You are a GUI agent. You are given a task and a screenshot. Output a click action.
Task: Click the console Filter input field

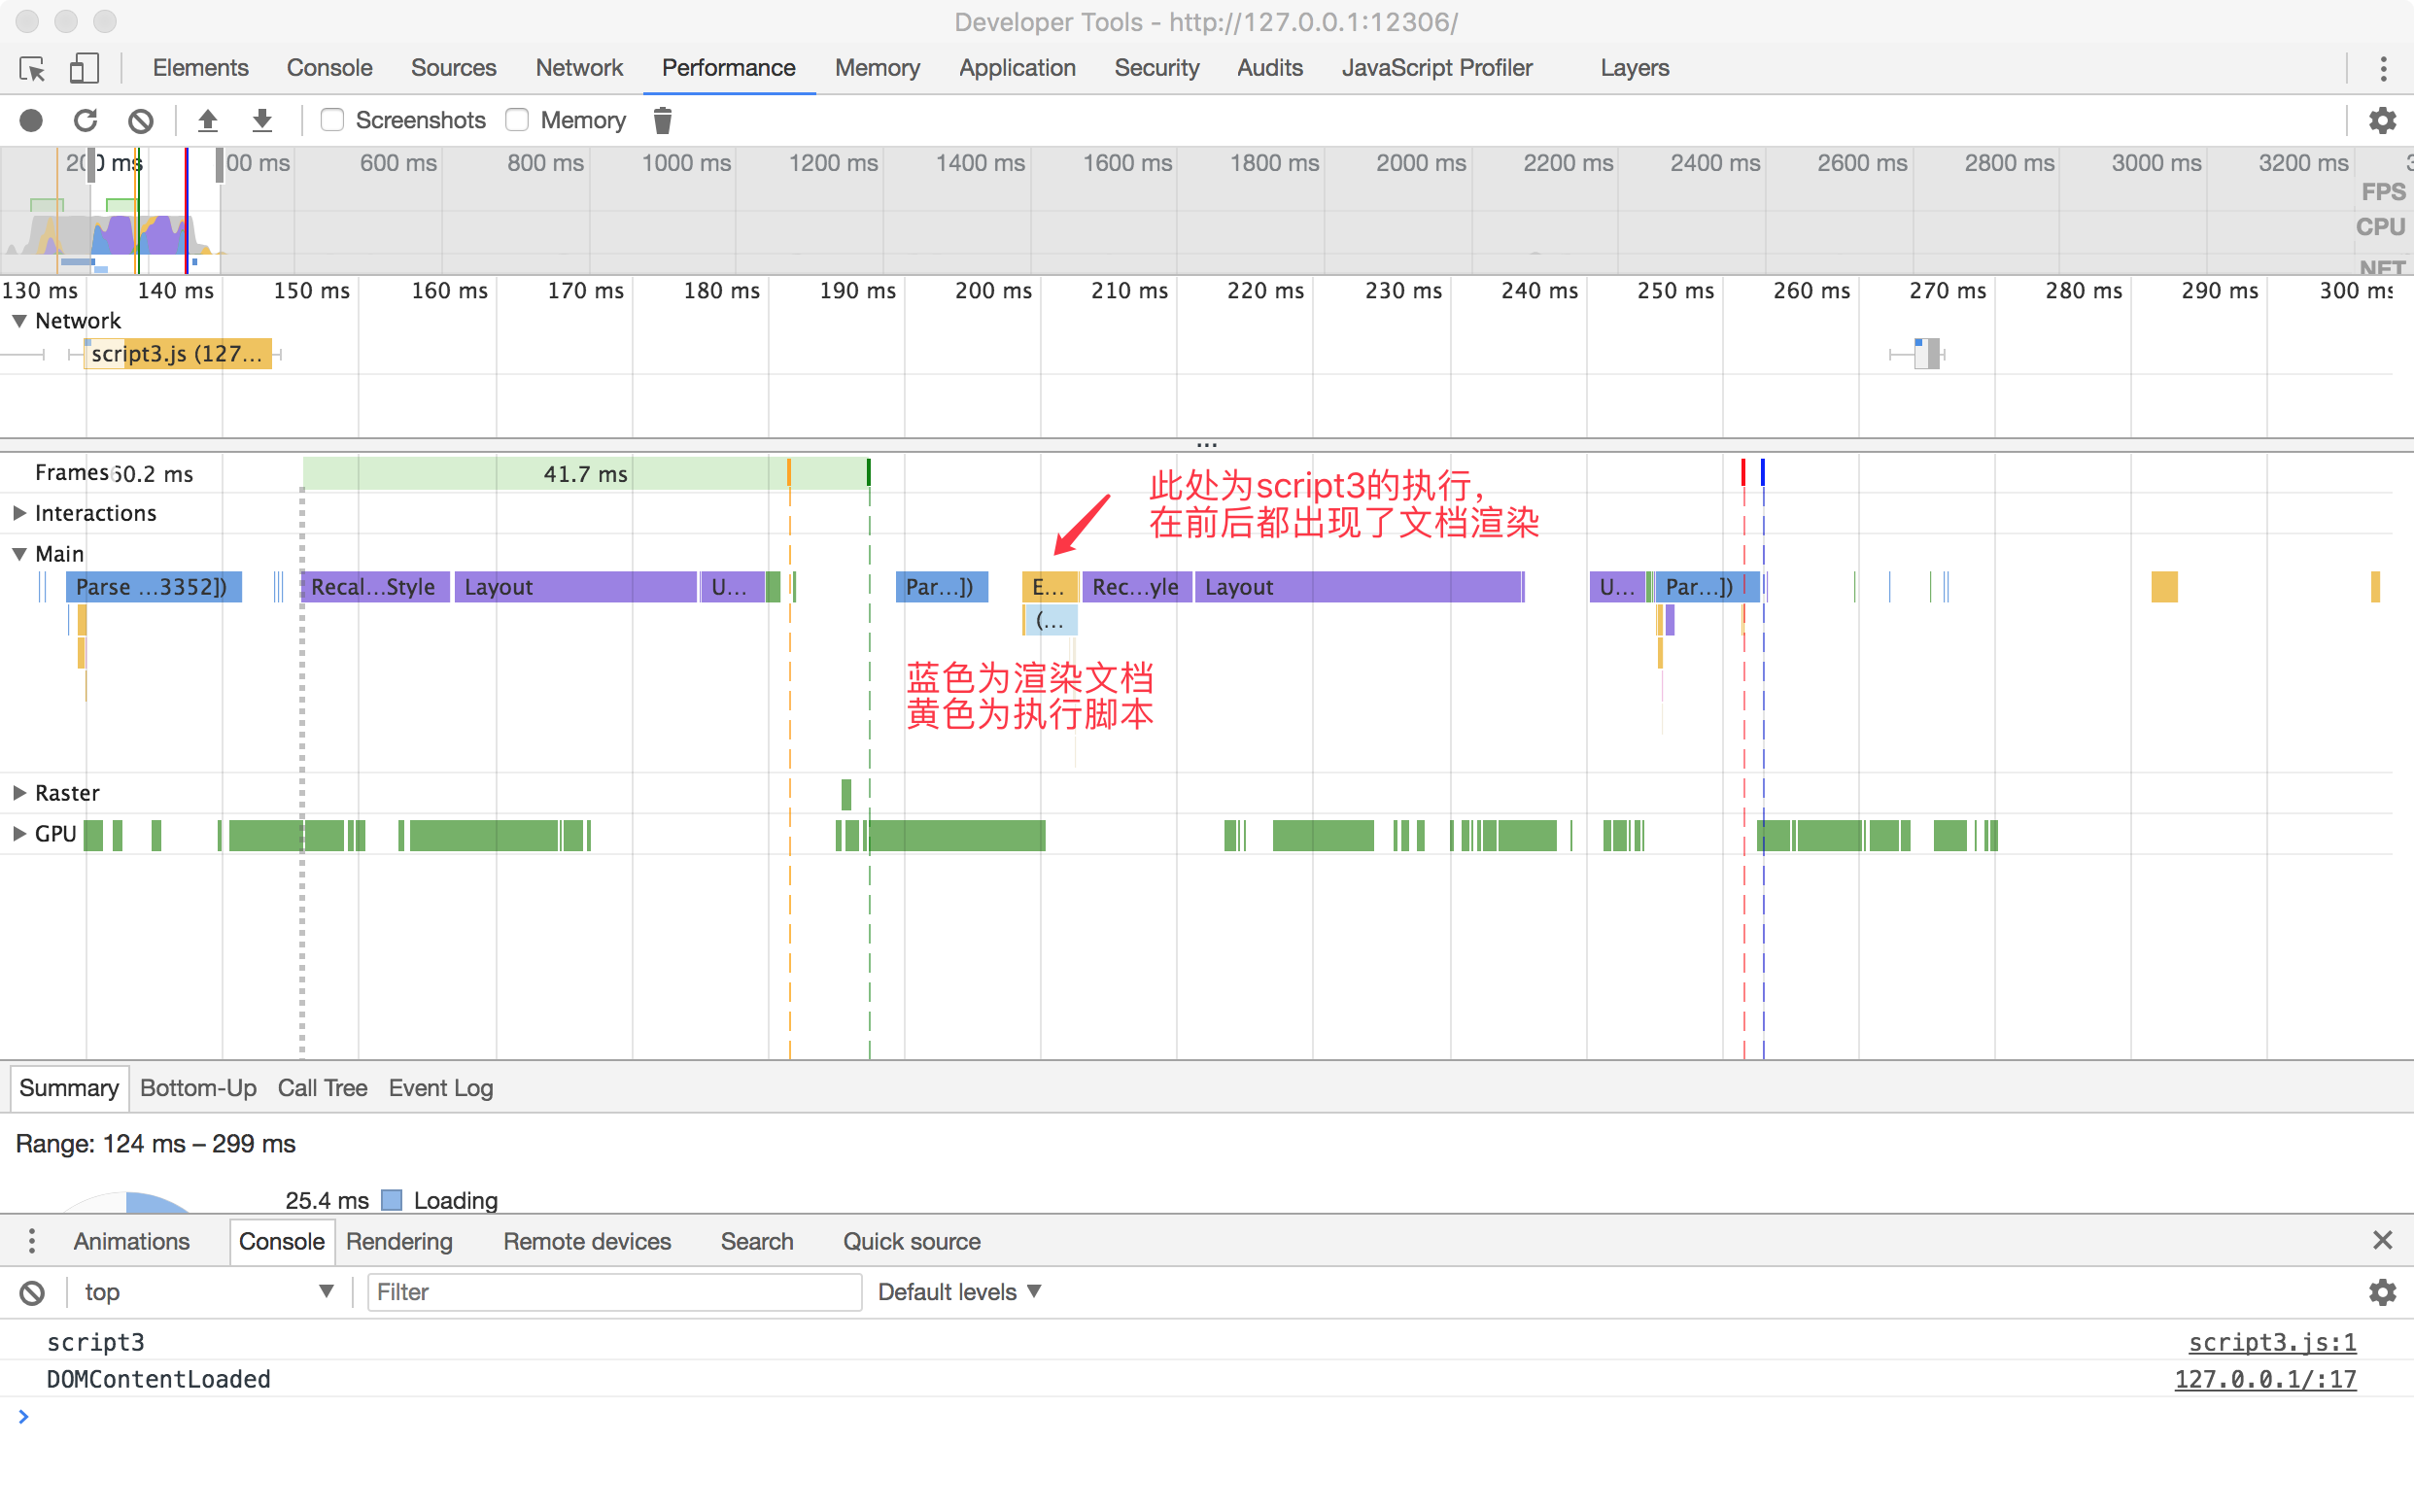point(614,1292)
